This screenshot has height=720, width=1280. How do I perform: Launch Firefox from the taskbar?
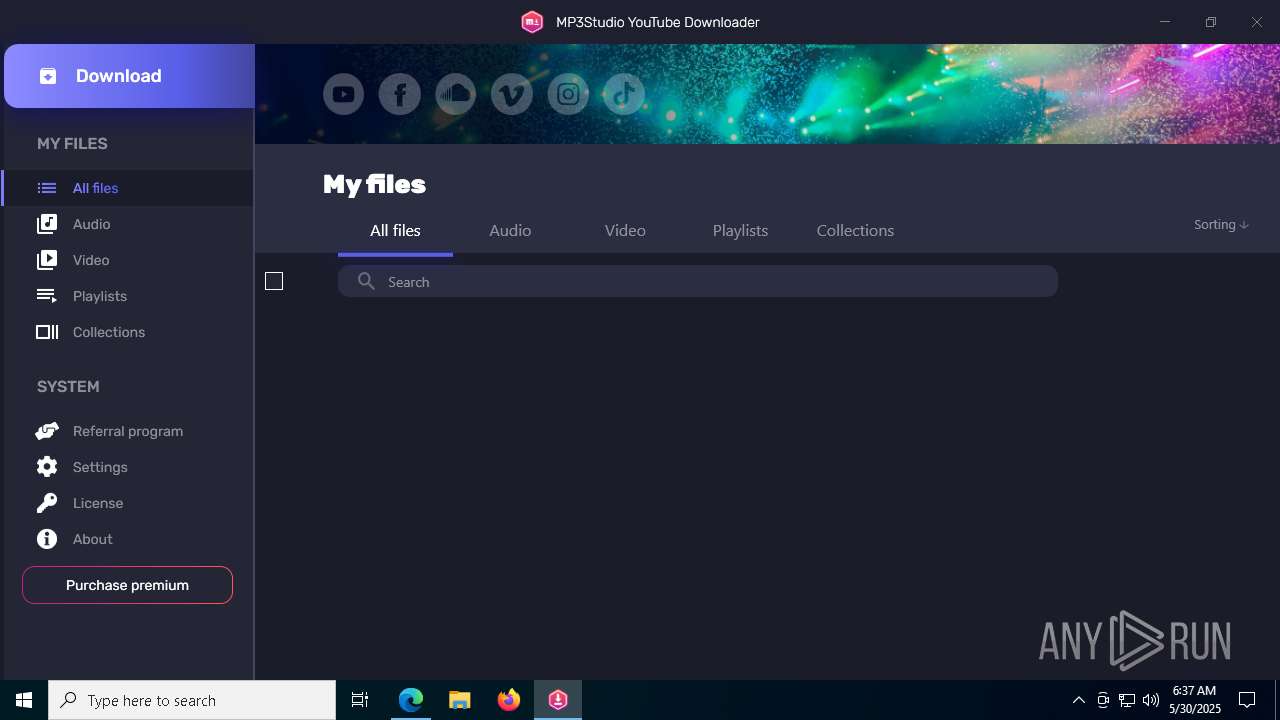pyautogui.click(x=509, y=700)
